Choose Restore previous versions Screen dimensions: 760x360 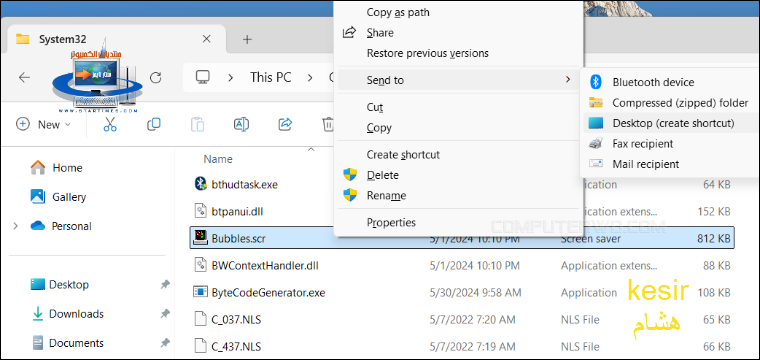[x=428, y=53]
